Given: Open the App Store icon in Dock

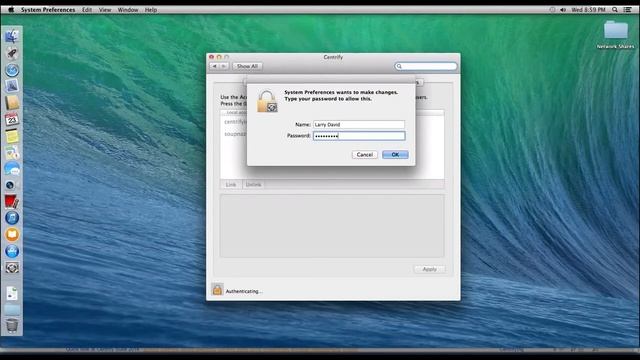Looking at the screenshot, I should pos(12,251).
